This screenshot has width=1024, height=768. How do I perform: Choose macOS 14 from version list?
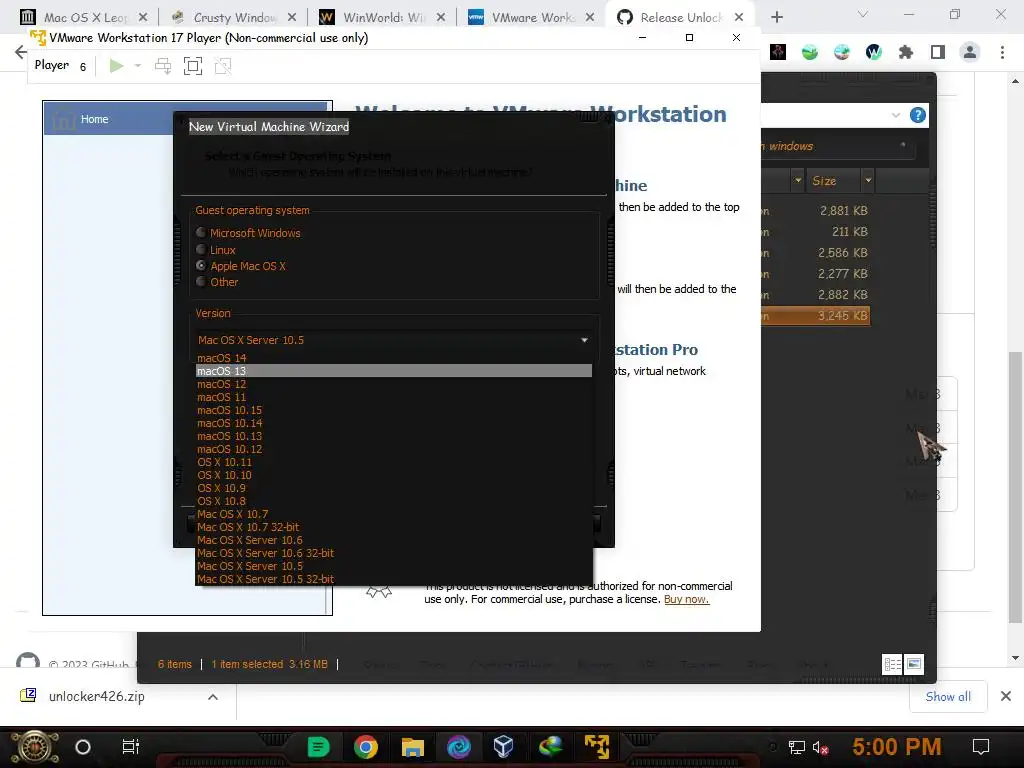coord(394,358)
